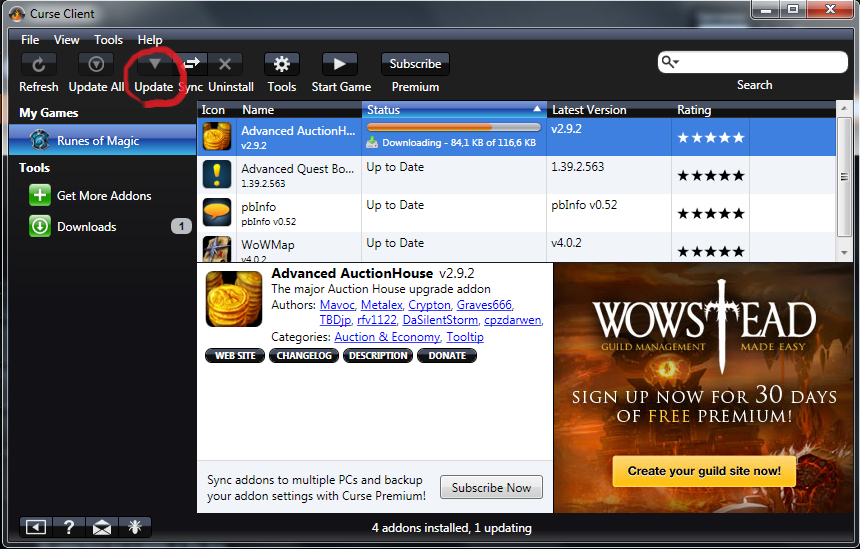Click the Update down-arrow icon

point(154,64)
